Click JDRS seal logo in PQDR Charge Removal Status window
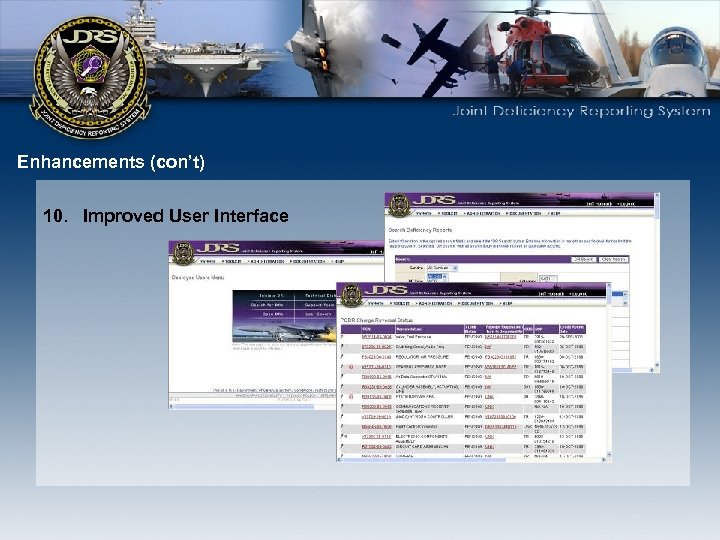 pyautogui.click(x=351, y=295)
